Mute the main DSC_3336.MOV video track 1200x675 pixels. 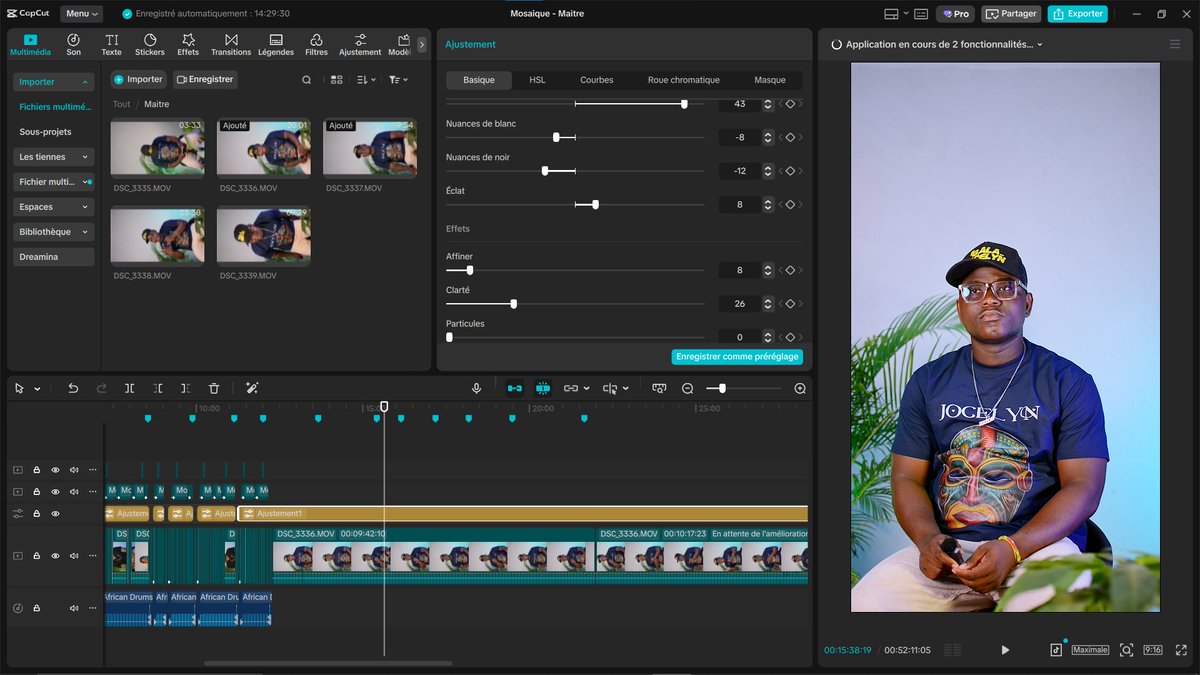point(74,555)
